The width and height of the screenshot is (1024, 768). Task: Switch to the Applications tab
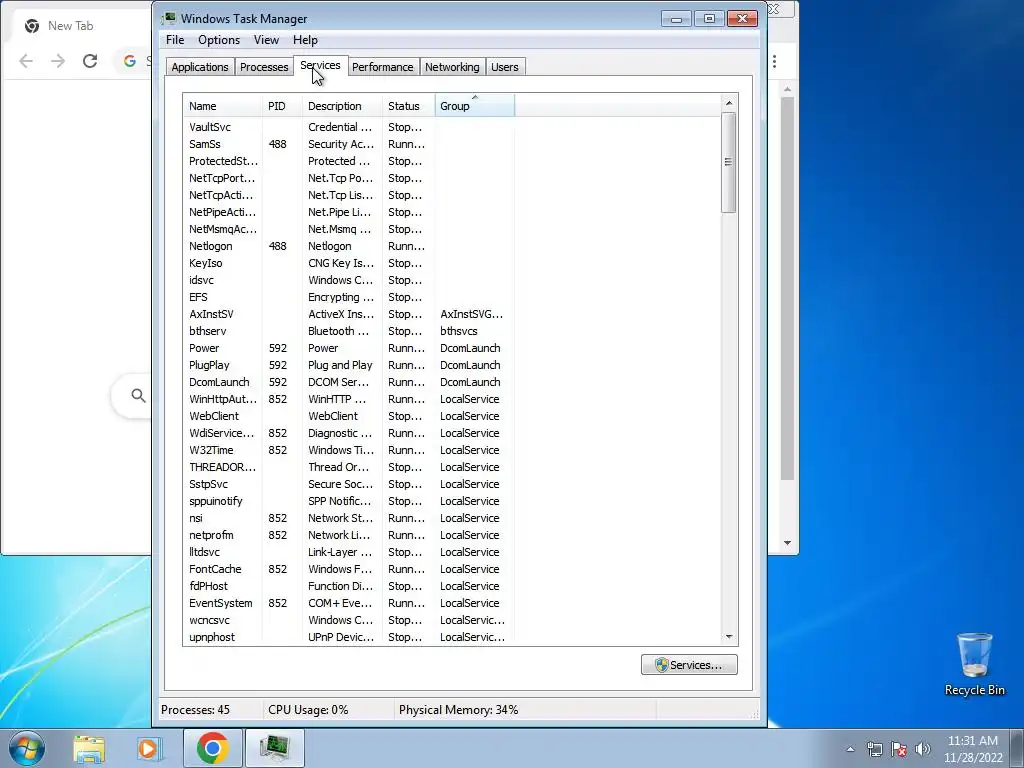pos(200,67)
